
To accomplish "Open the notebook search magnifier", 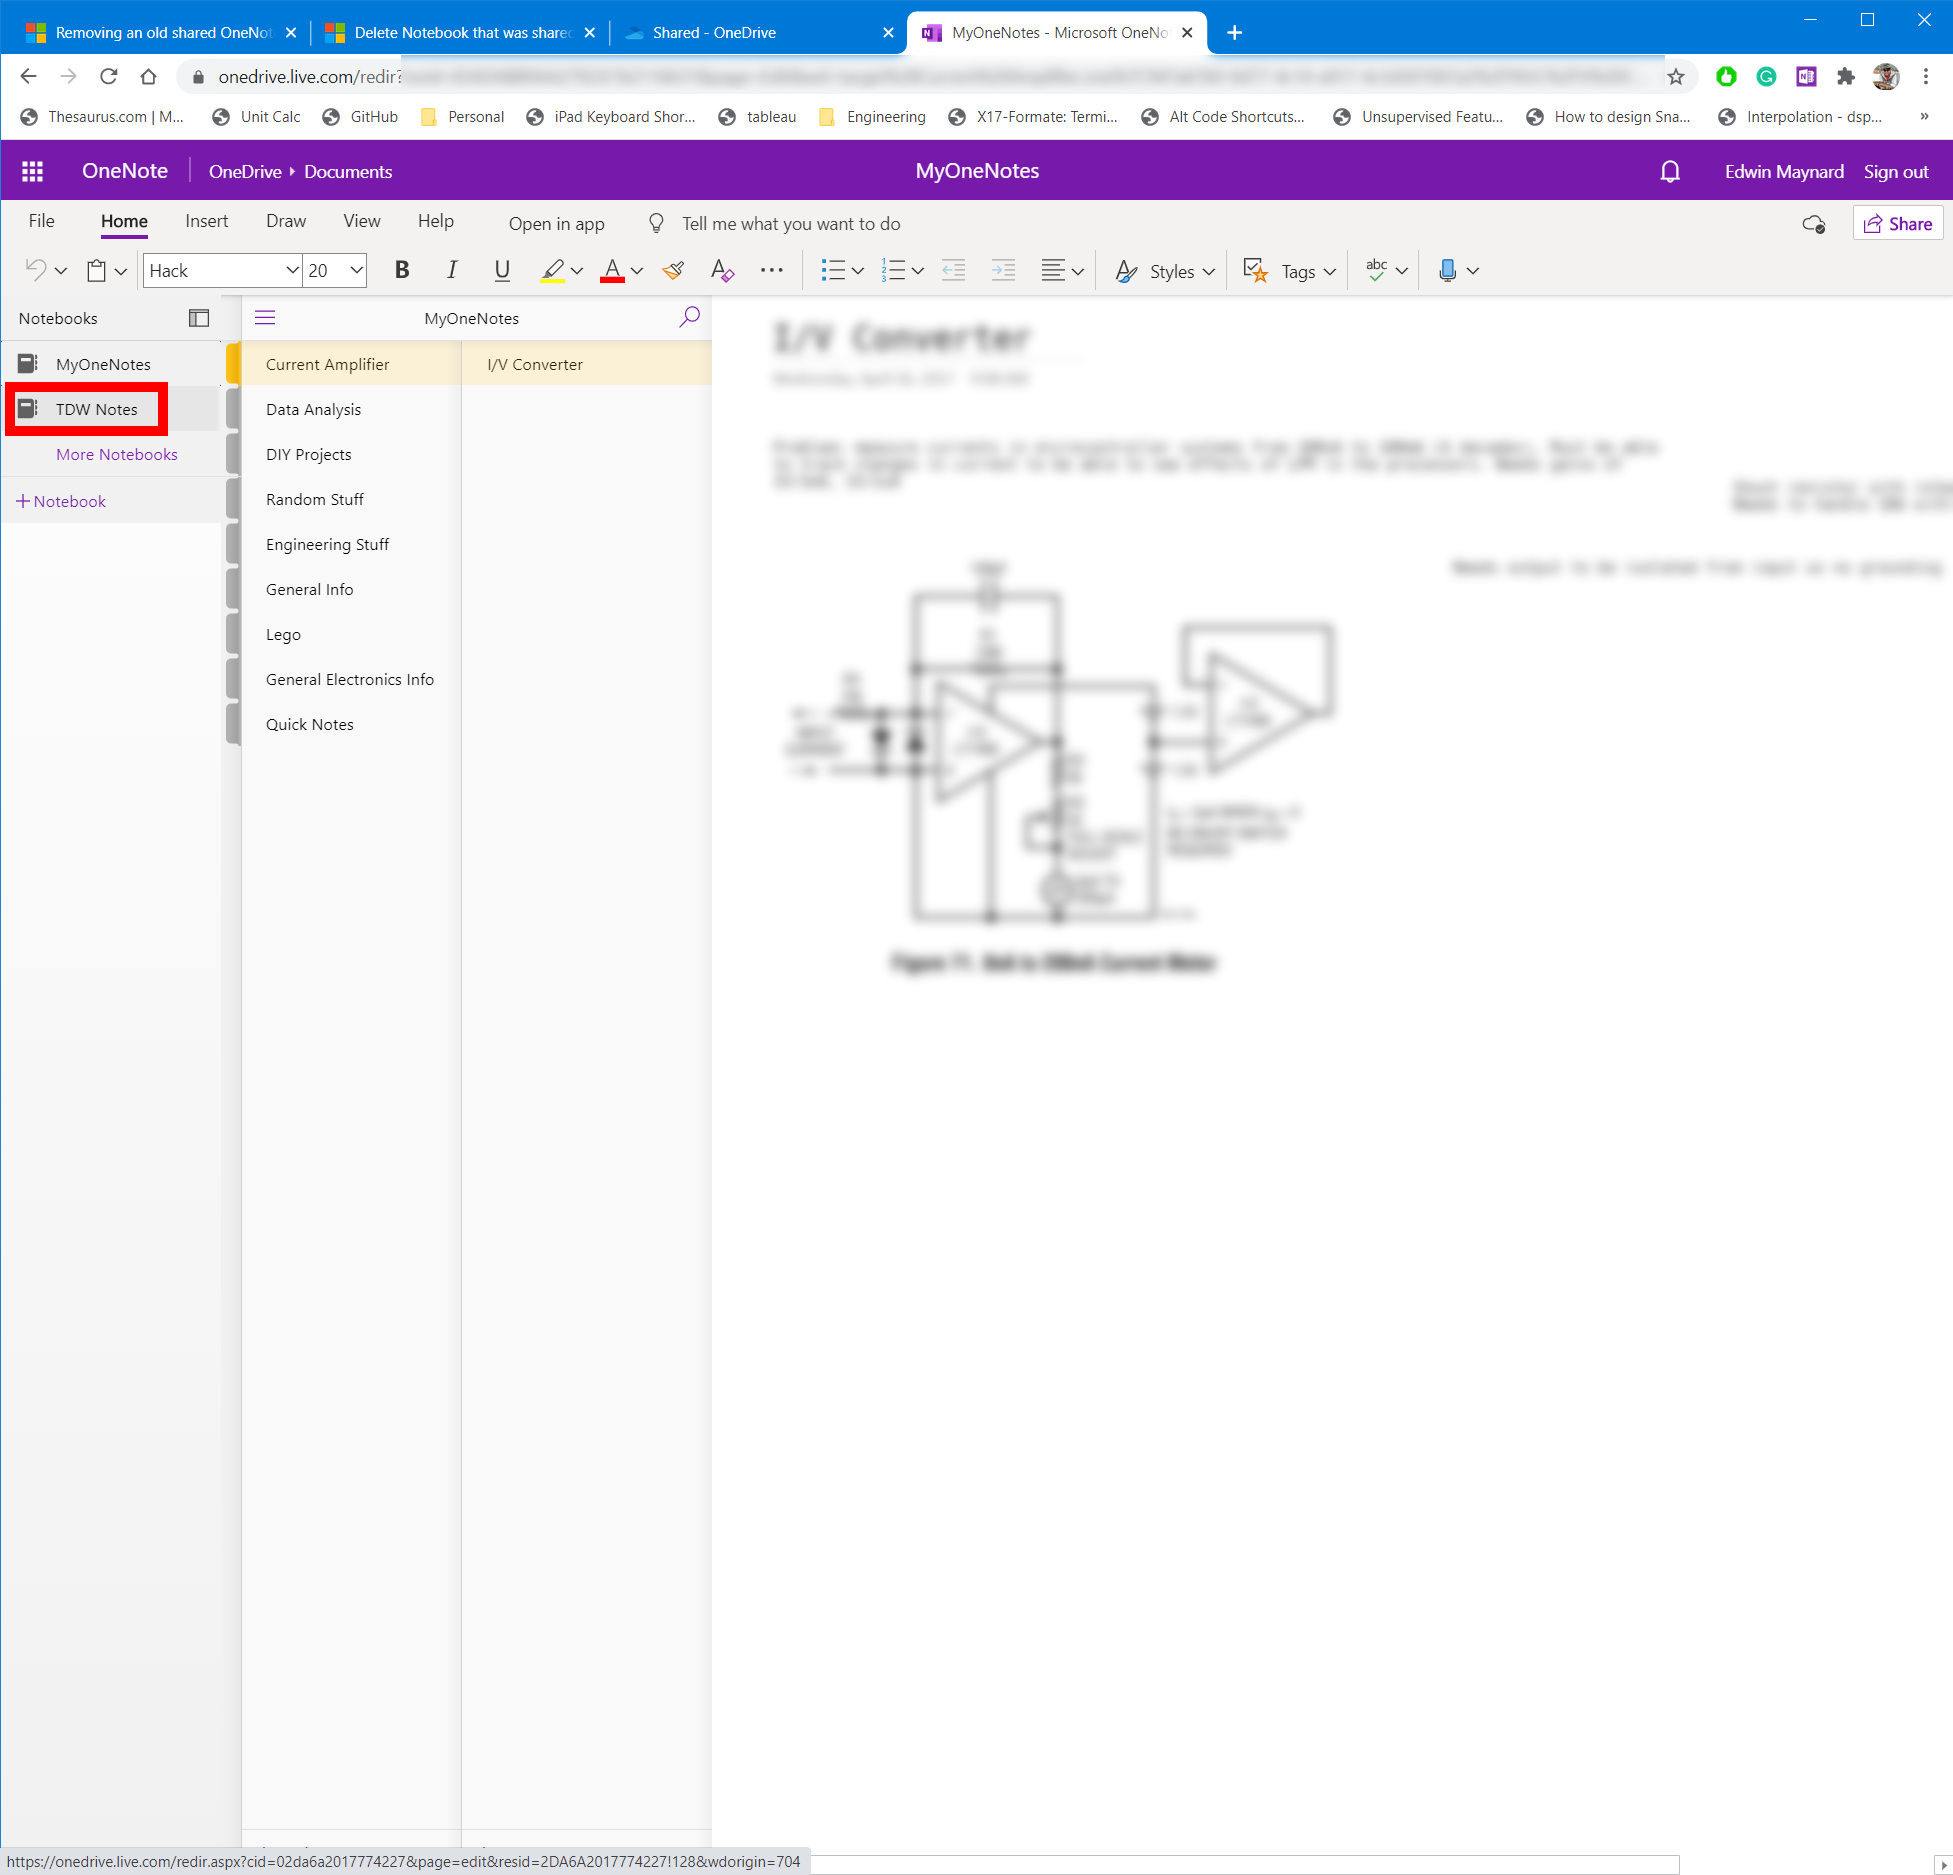I will pos(689,318).
